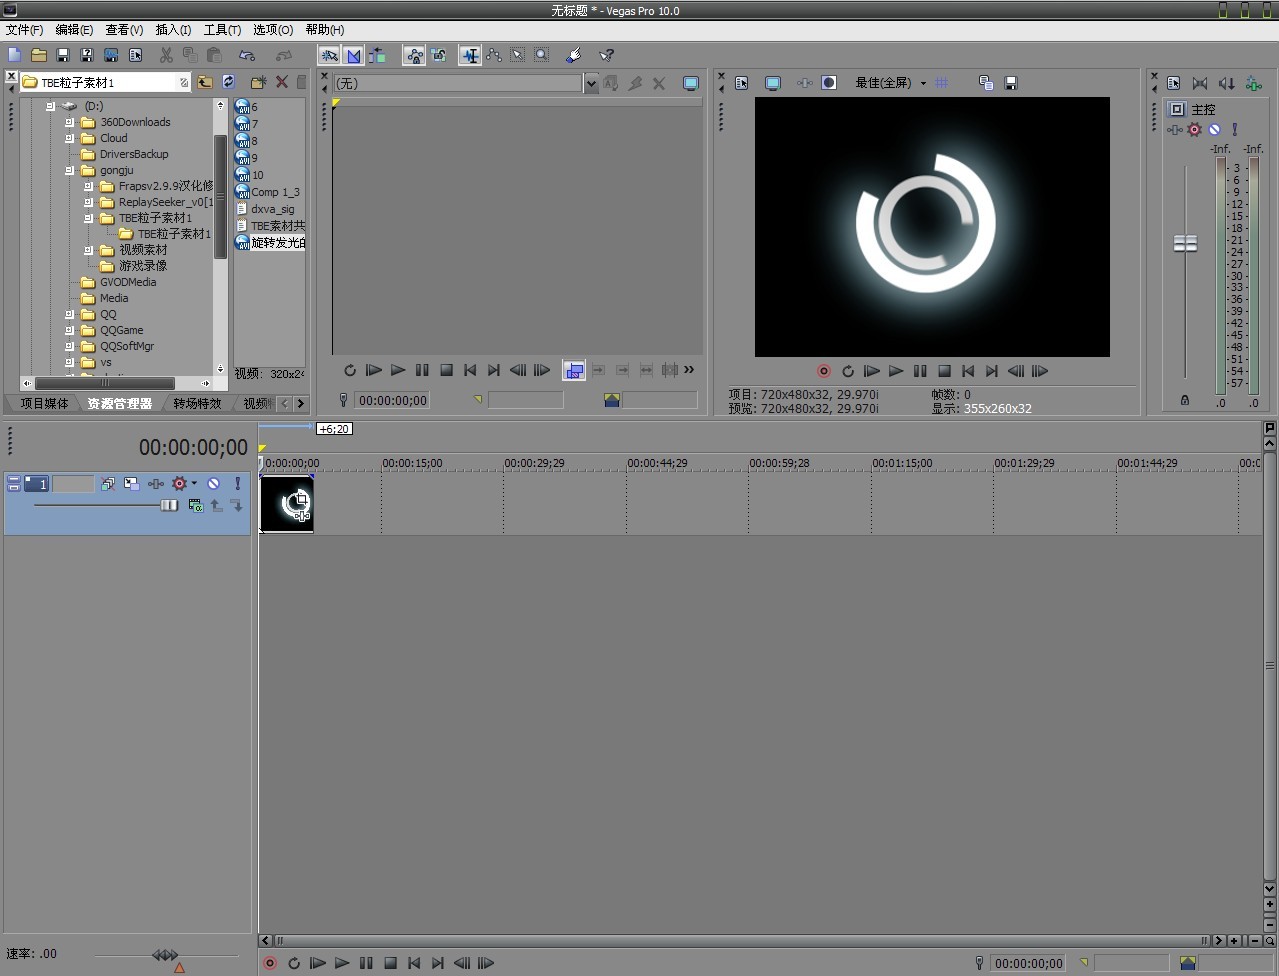Image resolution: width=1279 pixels, height=976 pixels.
Task: Expand the QQSoftMgr folder node
Action: pos(70,346)
